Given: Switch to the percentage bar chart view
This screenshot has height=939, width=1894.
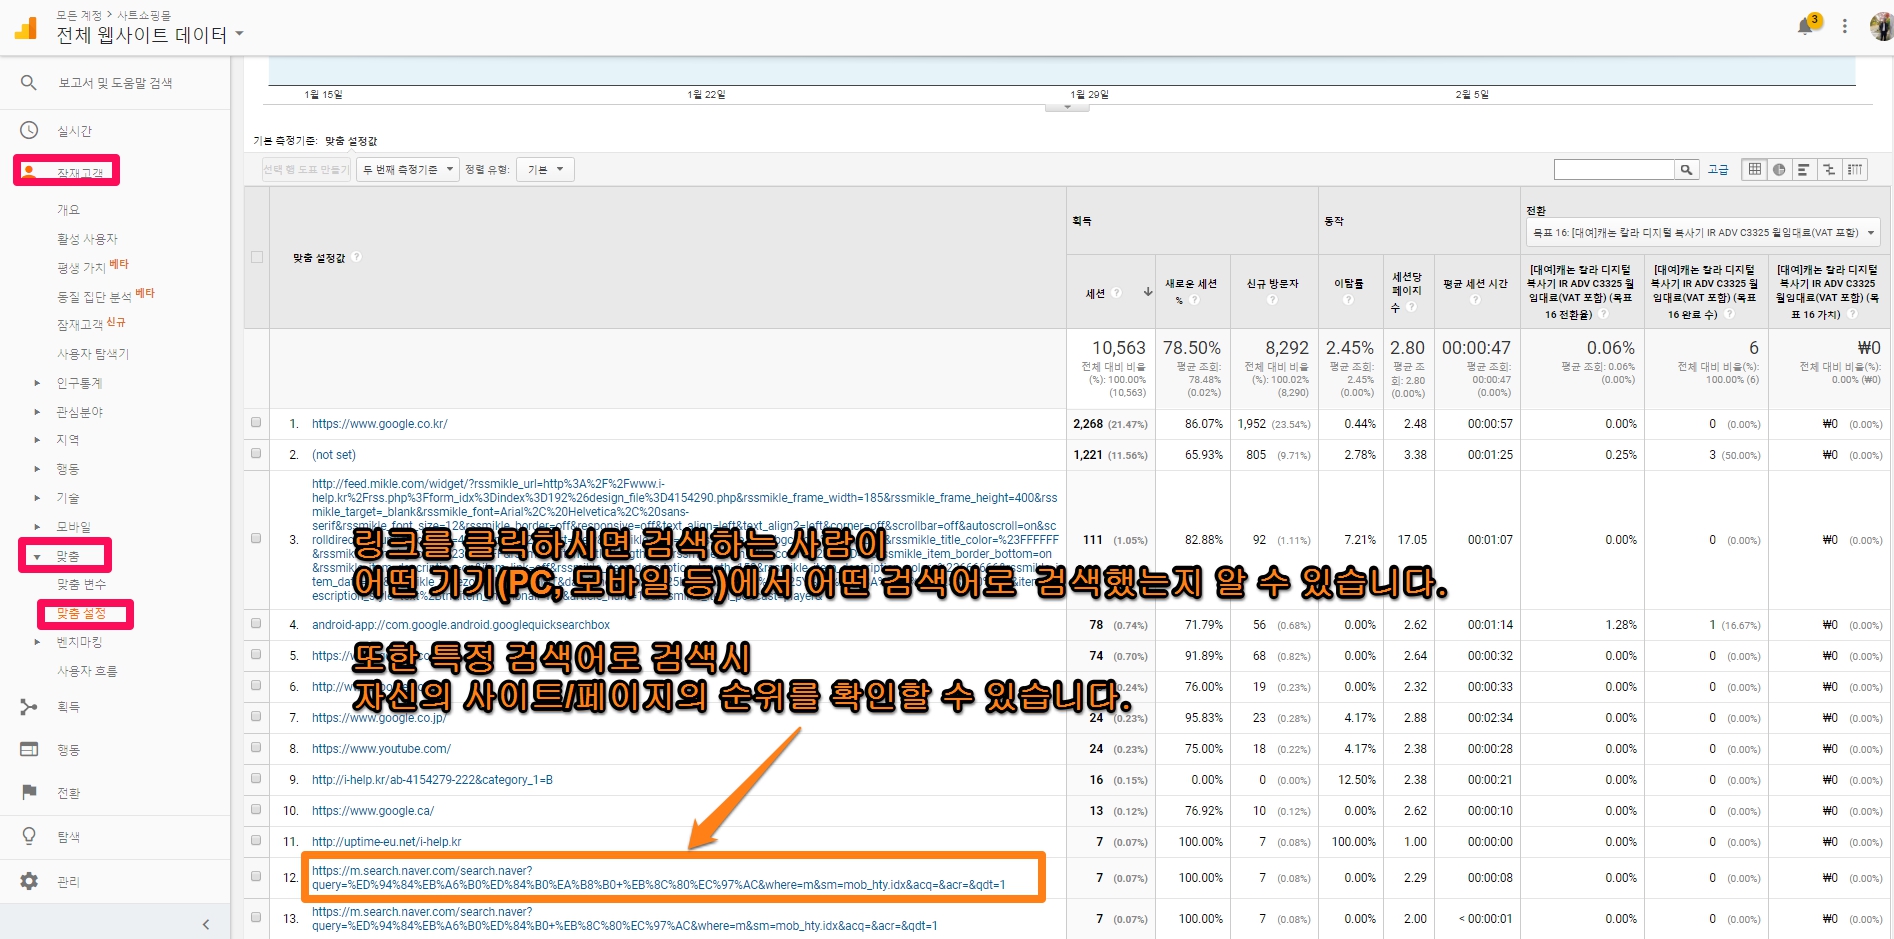Looking at the screenshot, I should (1804, 169).
